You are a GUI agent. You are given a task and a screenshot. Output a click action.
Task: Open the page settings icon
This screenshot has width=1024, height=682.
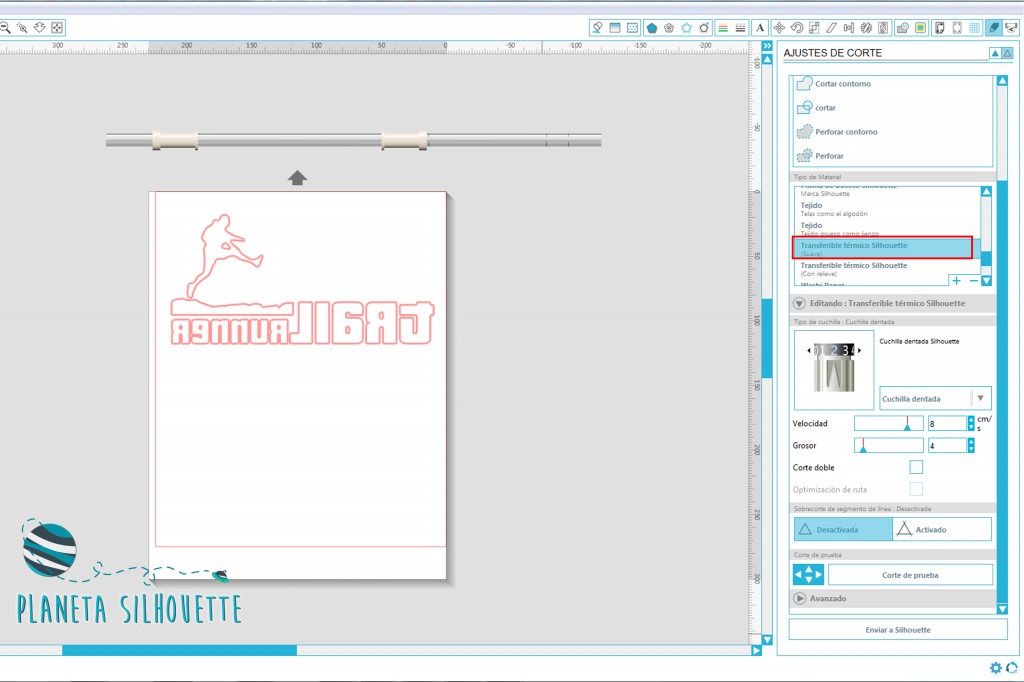940,27
